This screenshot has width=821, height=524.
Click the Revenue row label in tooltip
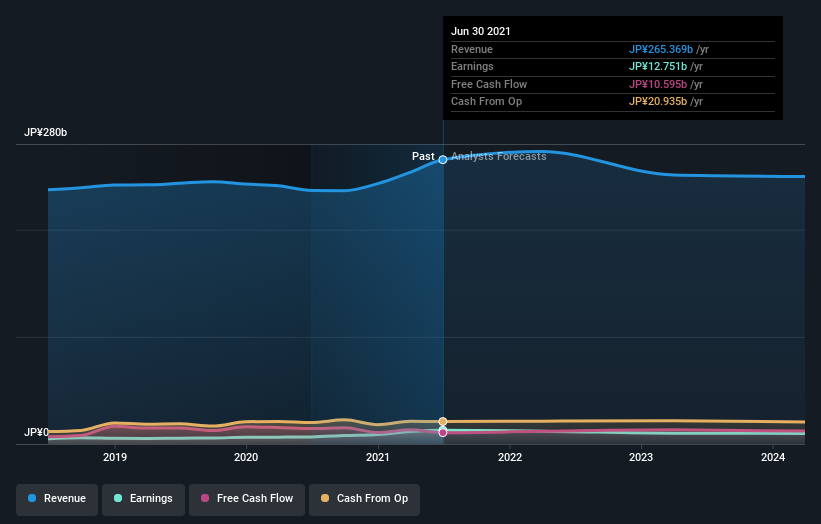472,49
